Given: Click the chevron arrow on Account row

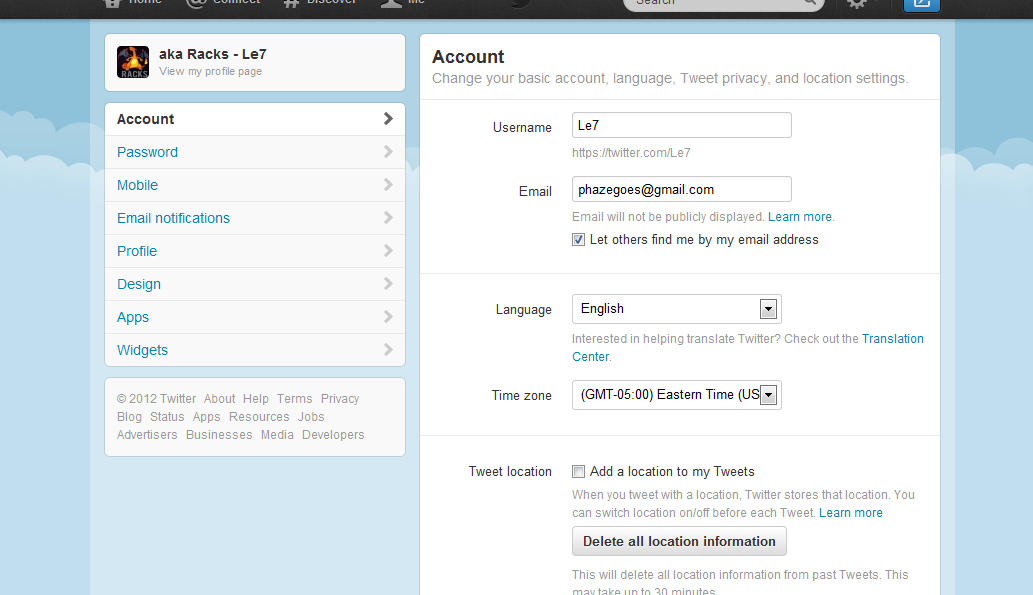Looking at the screenshot, I should (388, 119).
